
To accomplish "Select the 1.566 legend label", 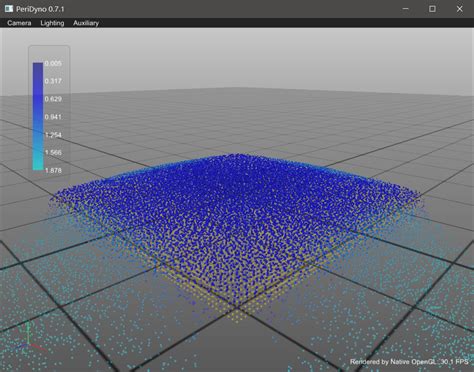I will (x=53, y=152).
